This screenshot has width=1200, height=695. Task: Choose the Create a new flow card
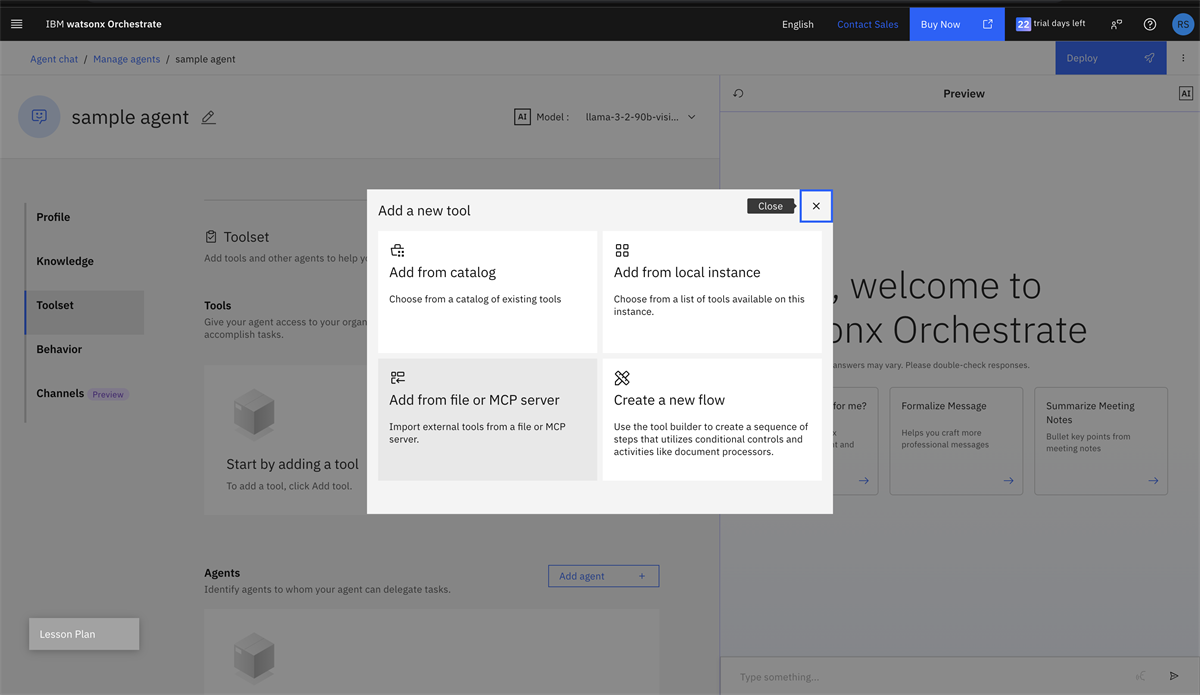(x=712, y=420)
